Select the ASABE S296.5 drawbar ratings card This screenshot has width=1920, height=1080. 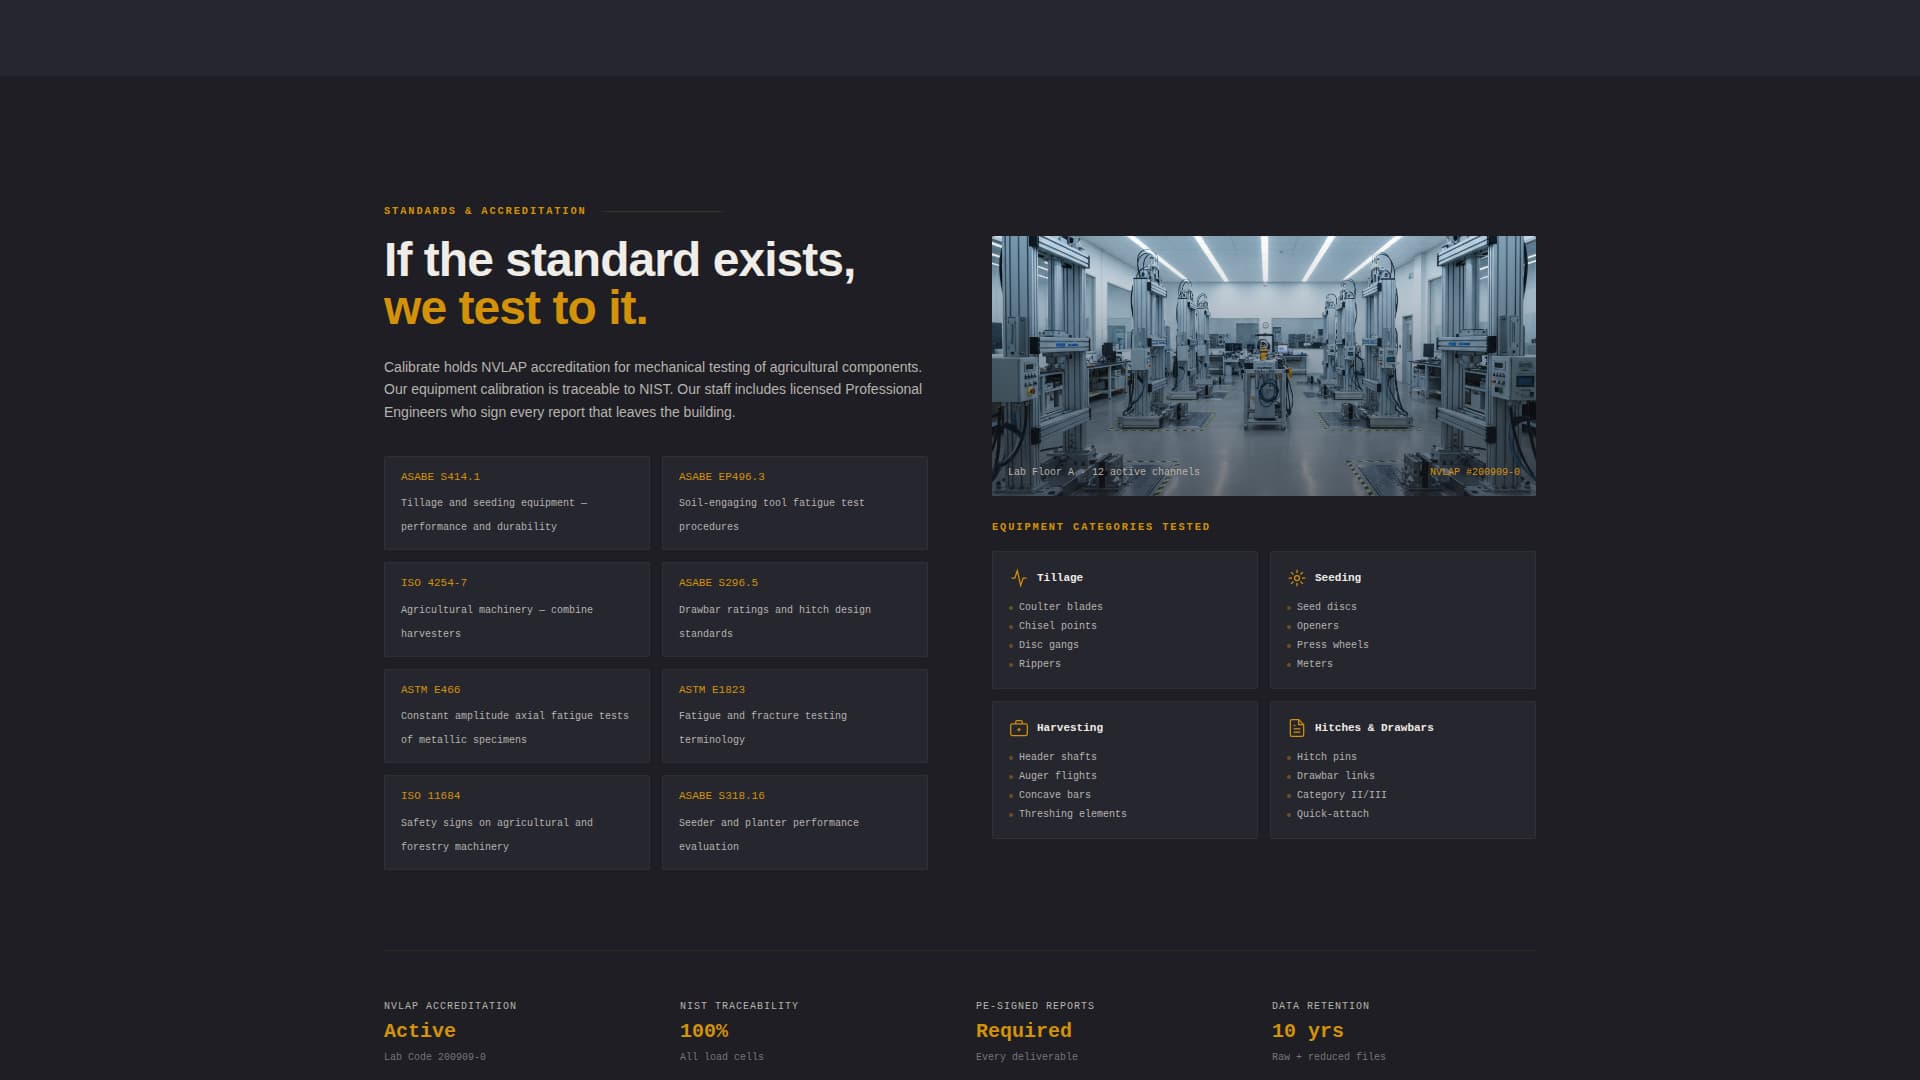pos(794,609)
